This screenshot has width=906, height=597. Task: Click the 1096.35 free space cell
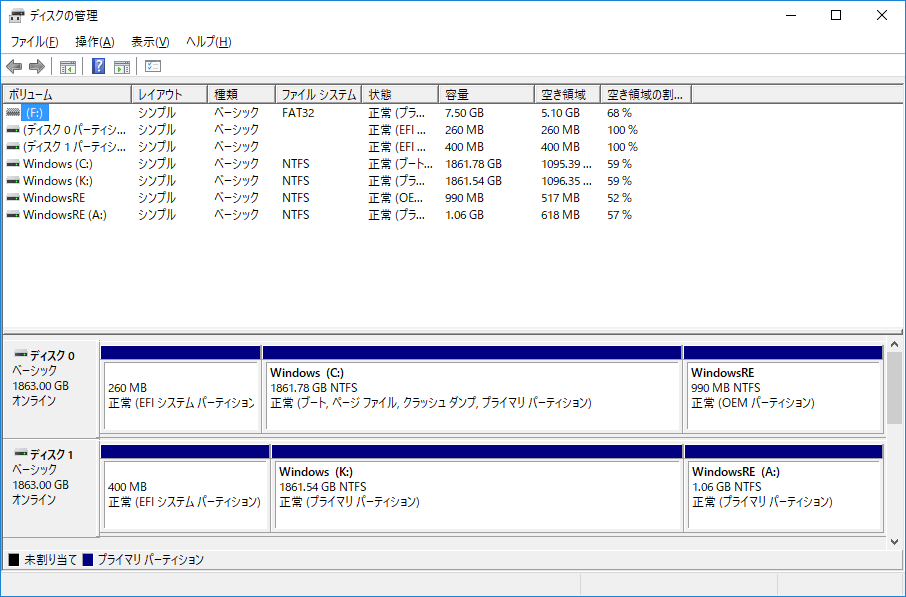pos(566,181)
